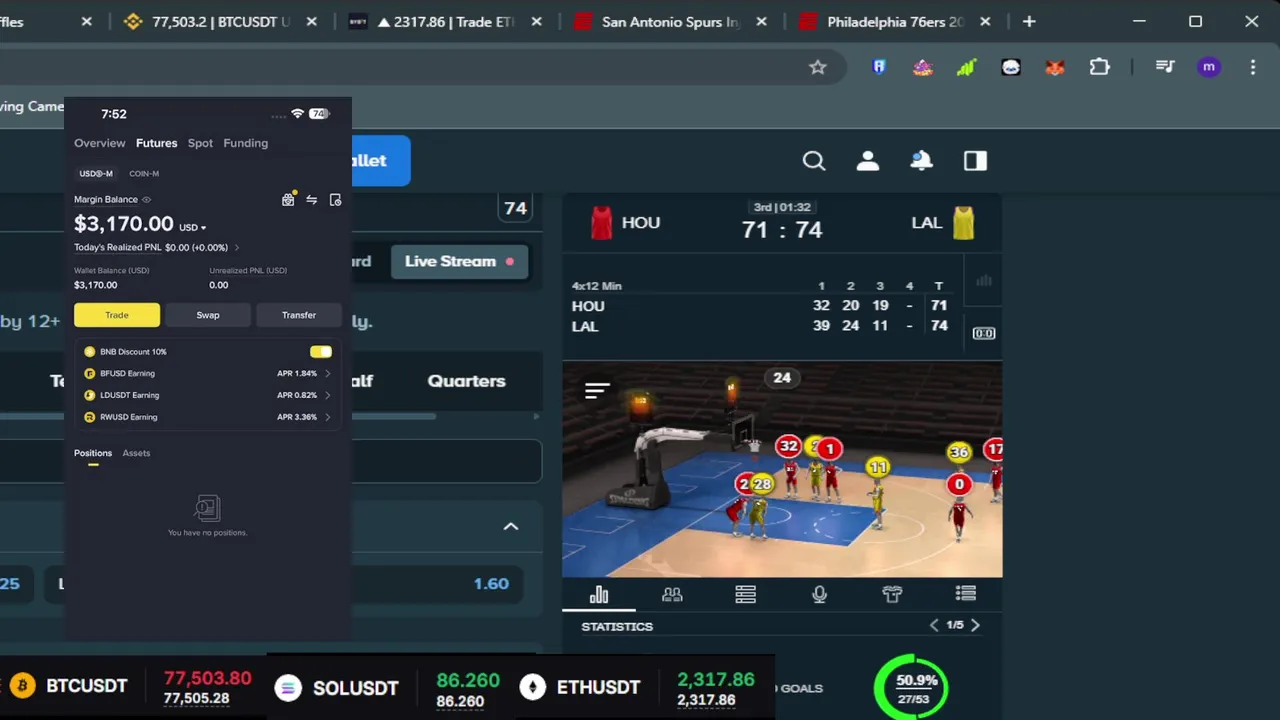This screenshot has height=720, width=1280.
Task: Toggle margin balance visibility eye icon
Action: 146,200
